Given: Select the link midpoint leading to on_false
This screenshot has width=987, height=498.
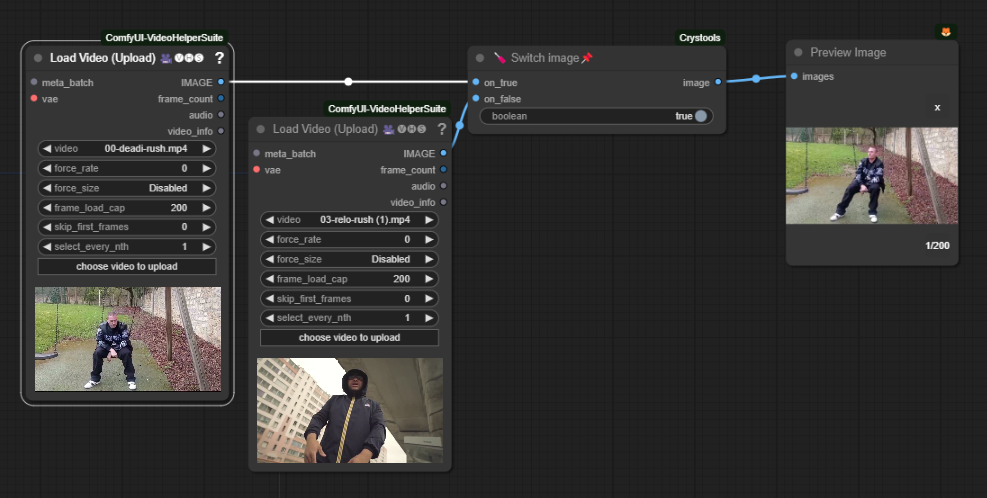Looking at the screenshot, I should pos(460,125).
